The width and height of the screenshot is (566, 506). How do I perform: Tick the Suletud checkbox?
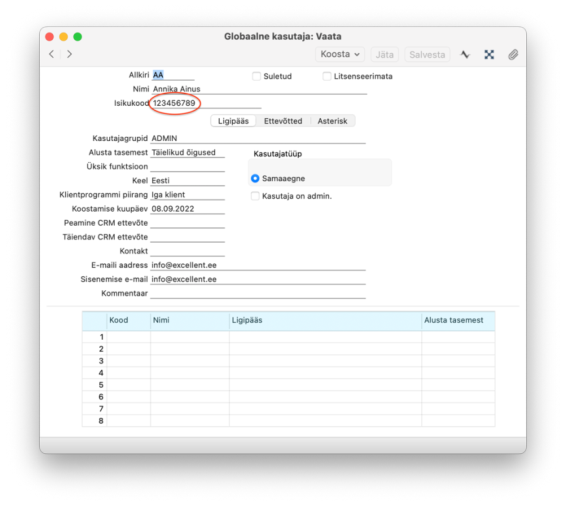256,76
